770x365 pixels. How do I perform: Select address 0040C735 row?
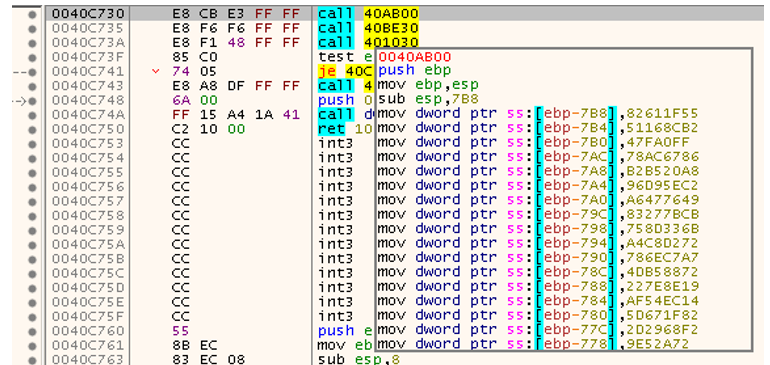tap(88, 28)
